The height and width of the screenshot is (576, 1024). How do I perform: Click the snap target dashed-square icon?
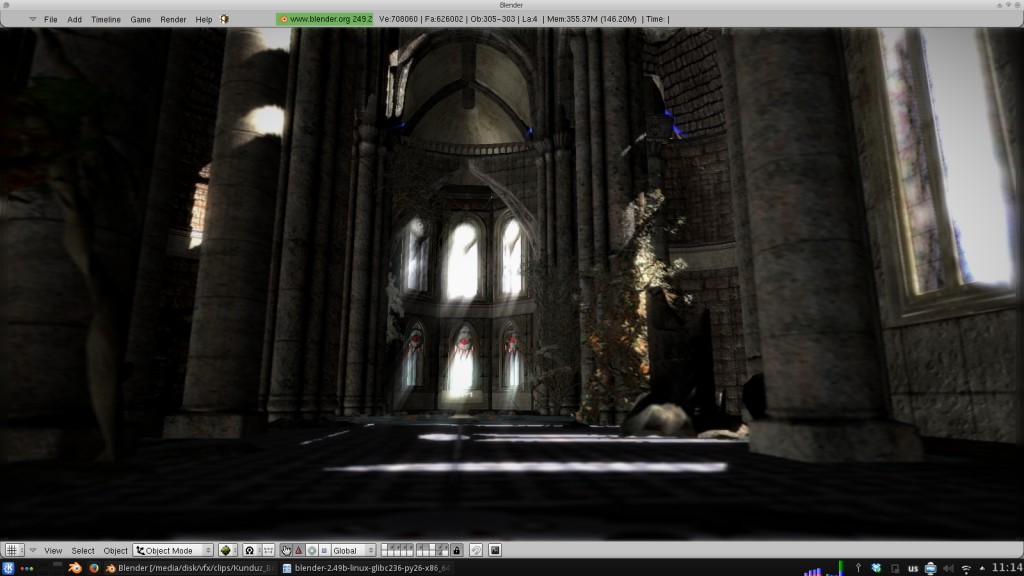coord(269,550)
